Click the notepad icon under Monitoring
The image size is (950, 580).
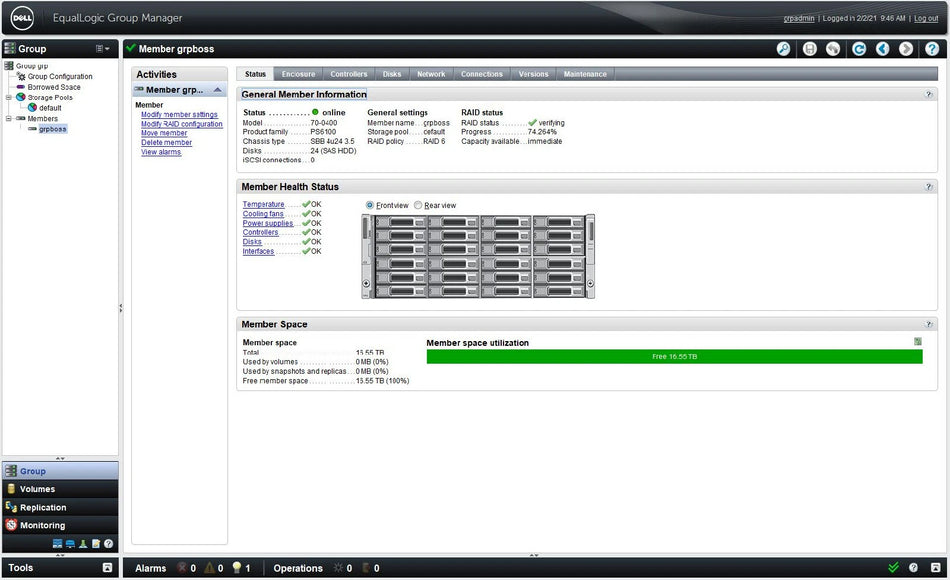click(x=96, y=544)
